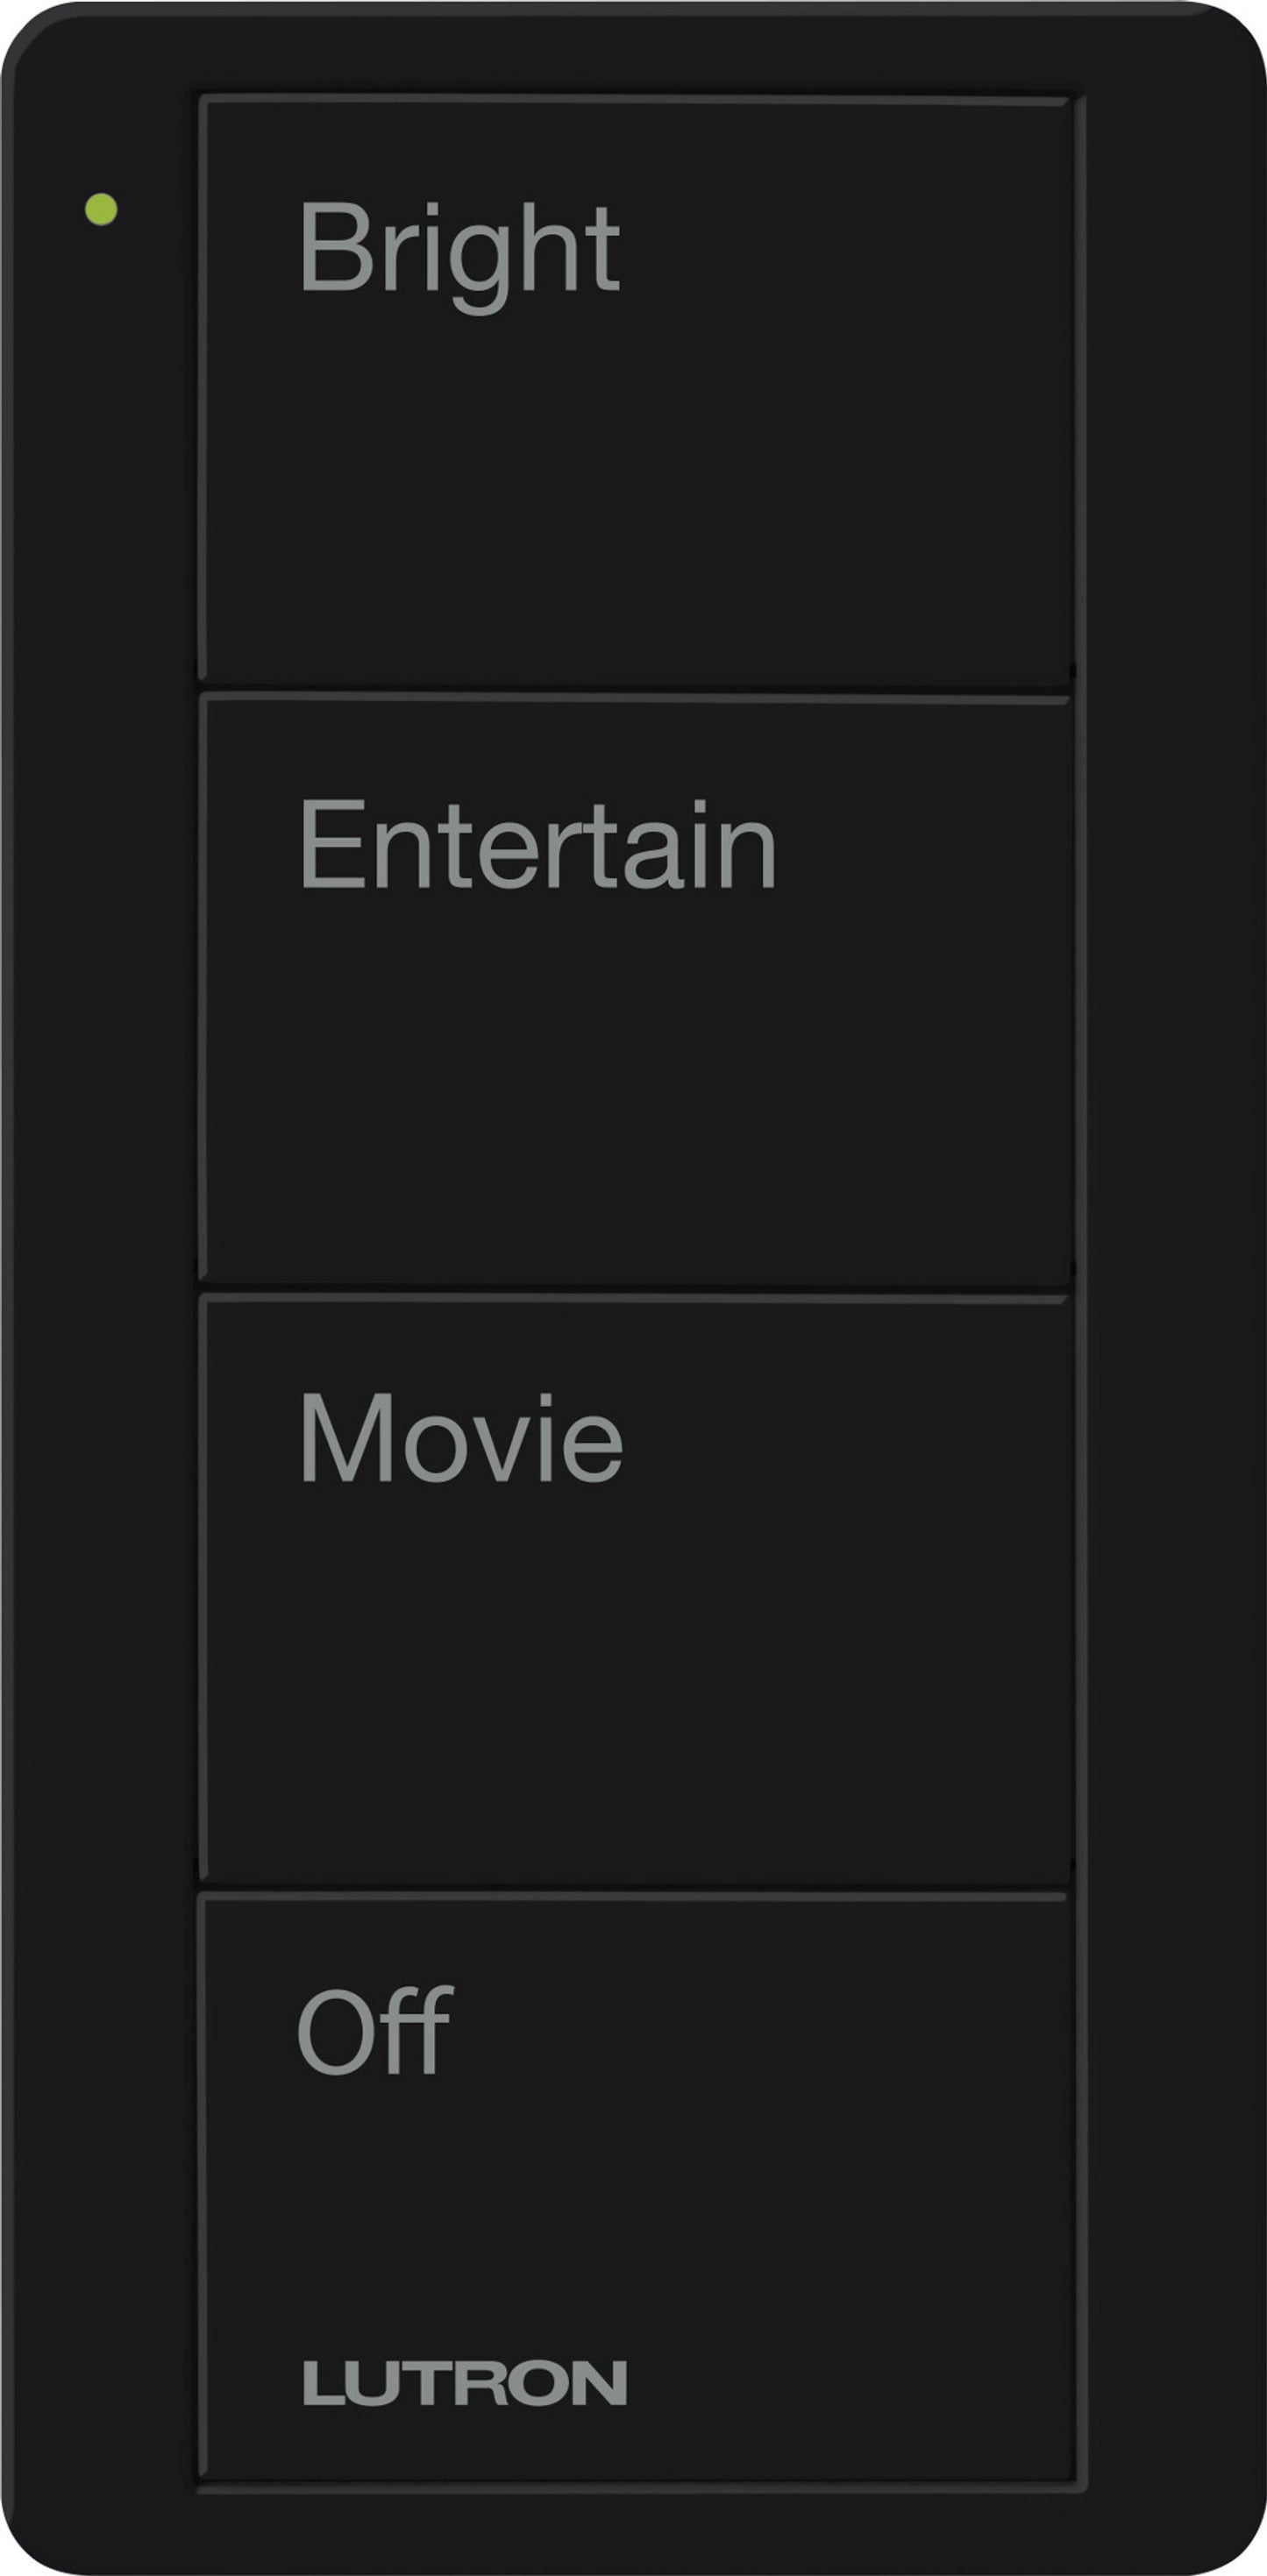Click the "Entertain" label text
This screenshot has height=2576, width=1267.
[x=538, y=844]
